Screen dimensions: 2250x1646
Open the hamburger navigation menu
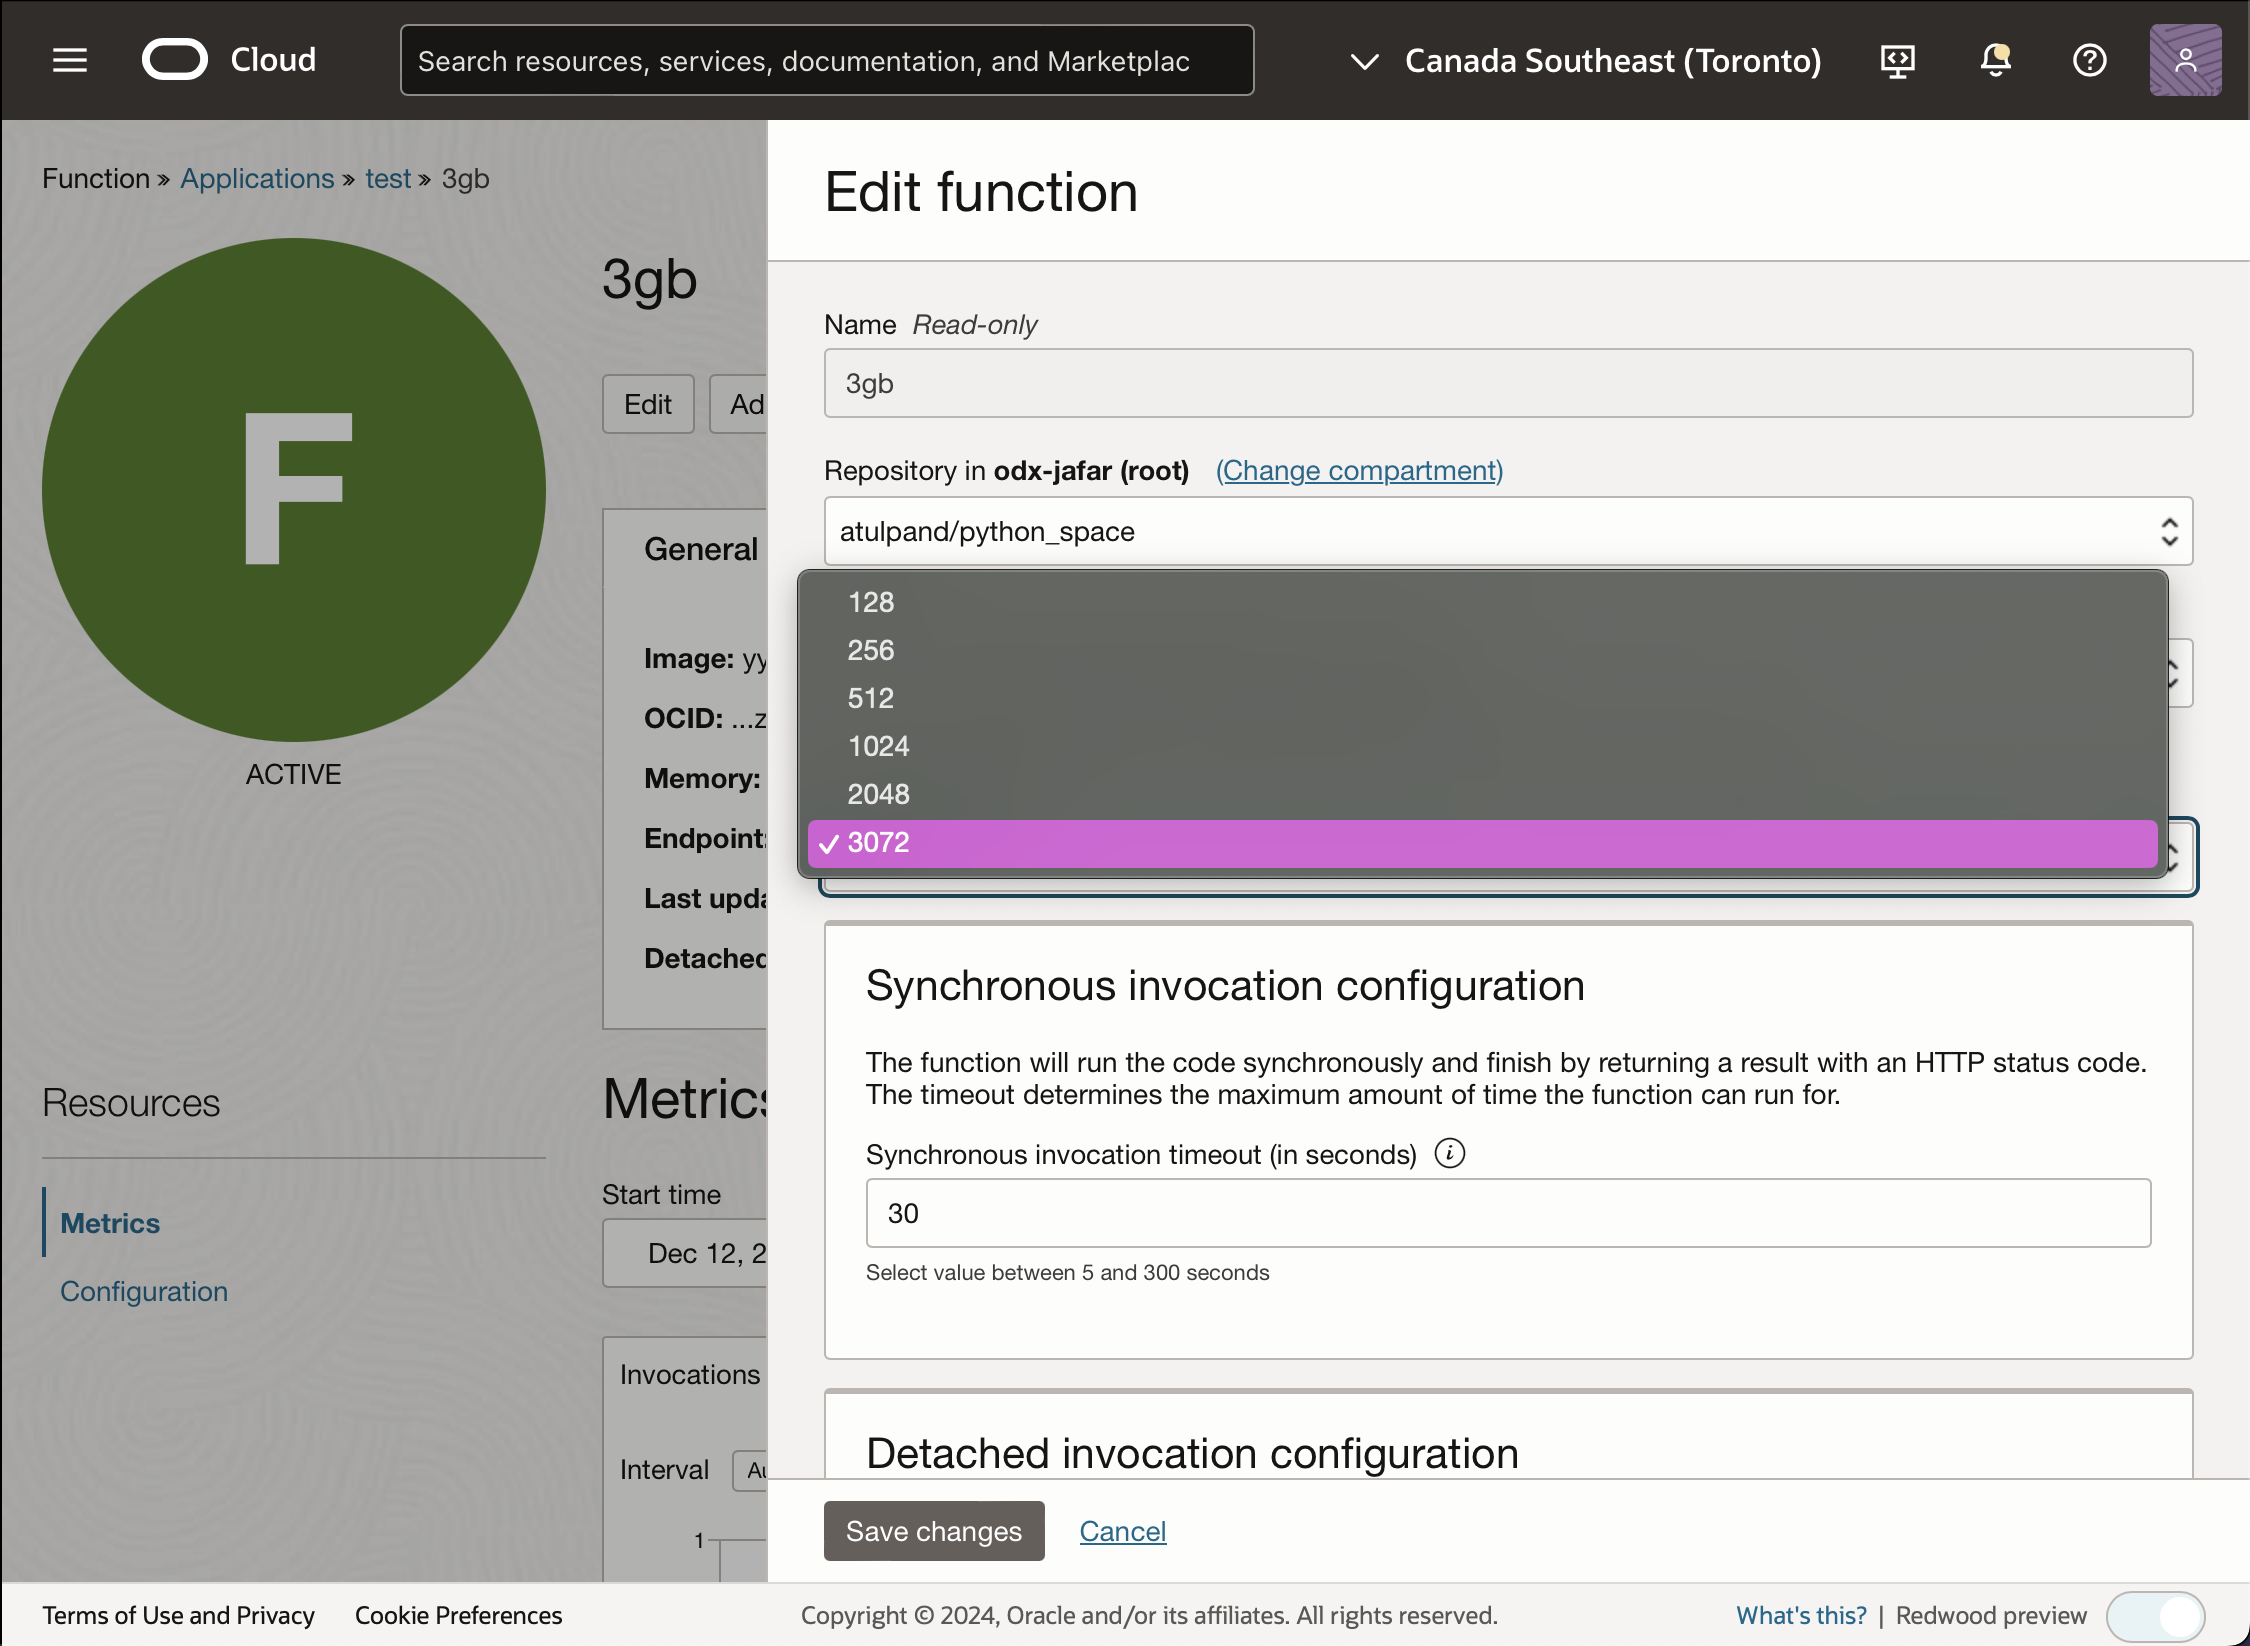[69, 60]
